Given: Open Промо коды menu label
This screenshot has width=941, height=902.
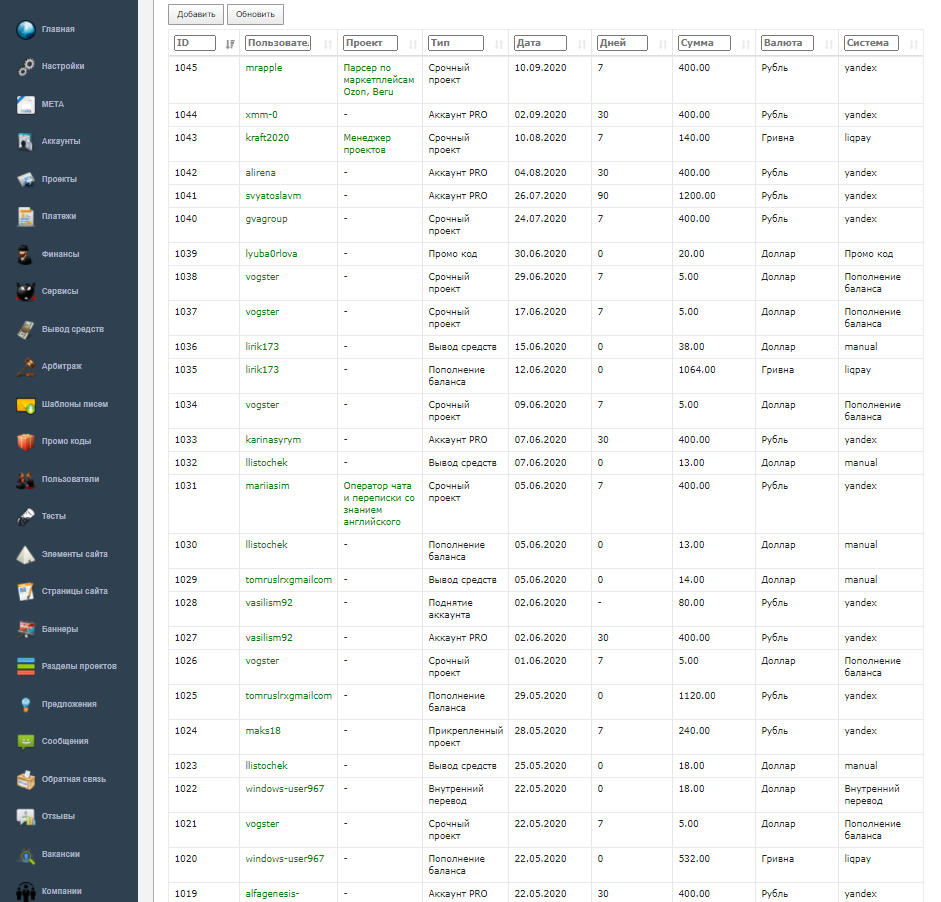Looking at the screenshot, I should (66, 442).
